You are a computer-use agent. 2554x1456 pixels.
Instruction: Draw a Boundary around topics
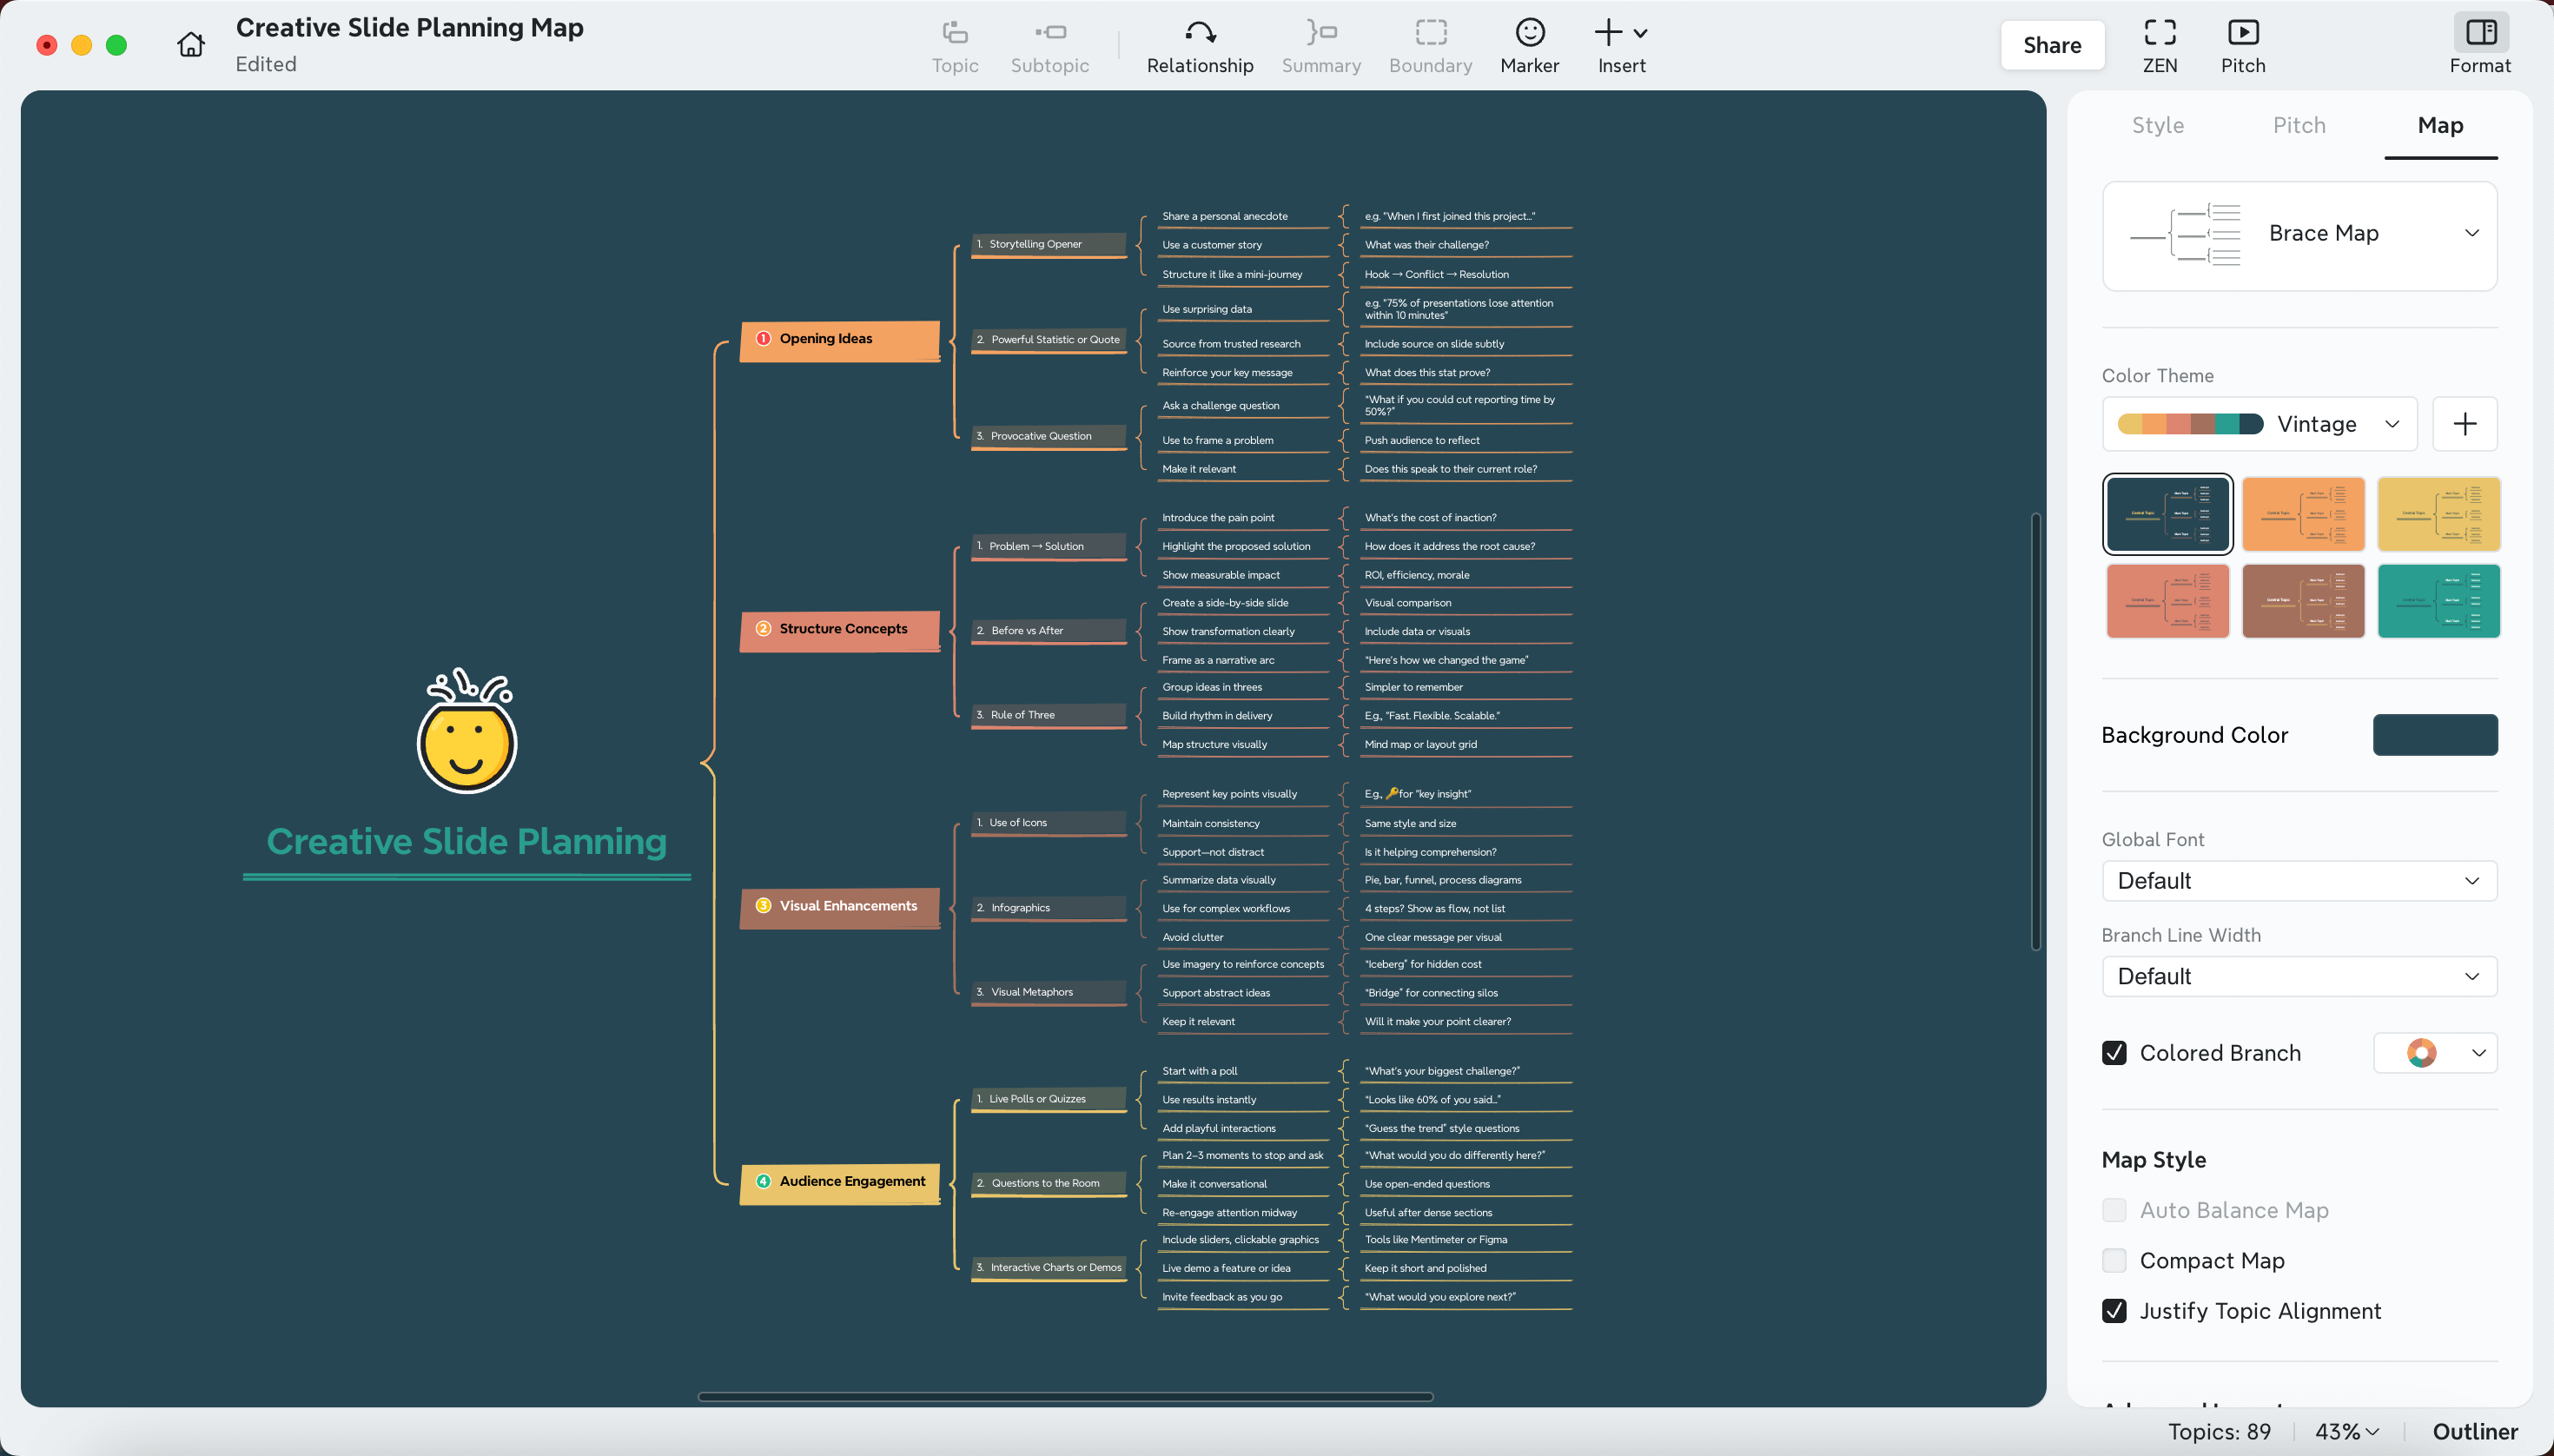[1429, 44]
